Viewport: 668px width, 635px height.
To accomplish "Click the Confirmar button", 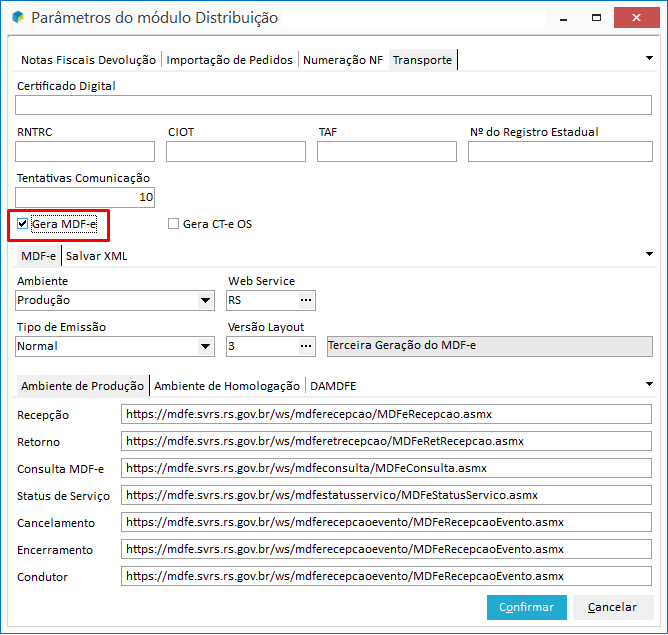I will [526, 607].
